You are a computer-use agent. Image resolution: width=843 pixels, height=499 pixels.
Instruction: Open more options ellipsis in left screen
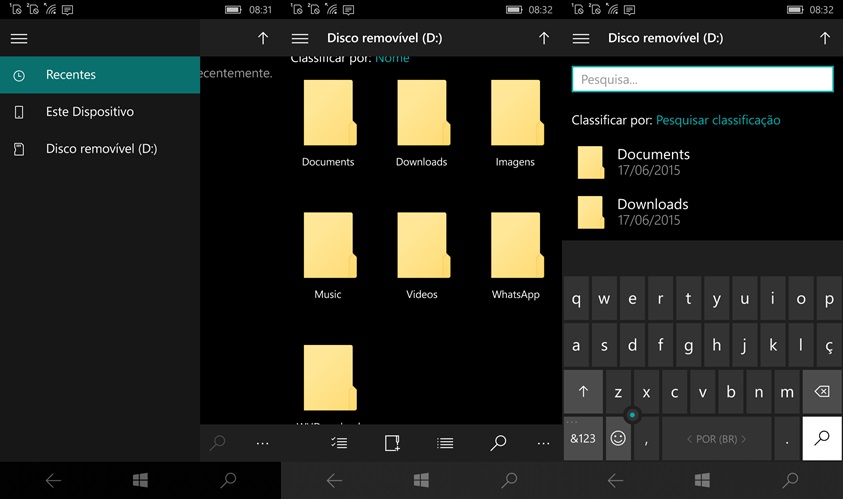pyautogui.click(x=262, y=444)
